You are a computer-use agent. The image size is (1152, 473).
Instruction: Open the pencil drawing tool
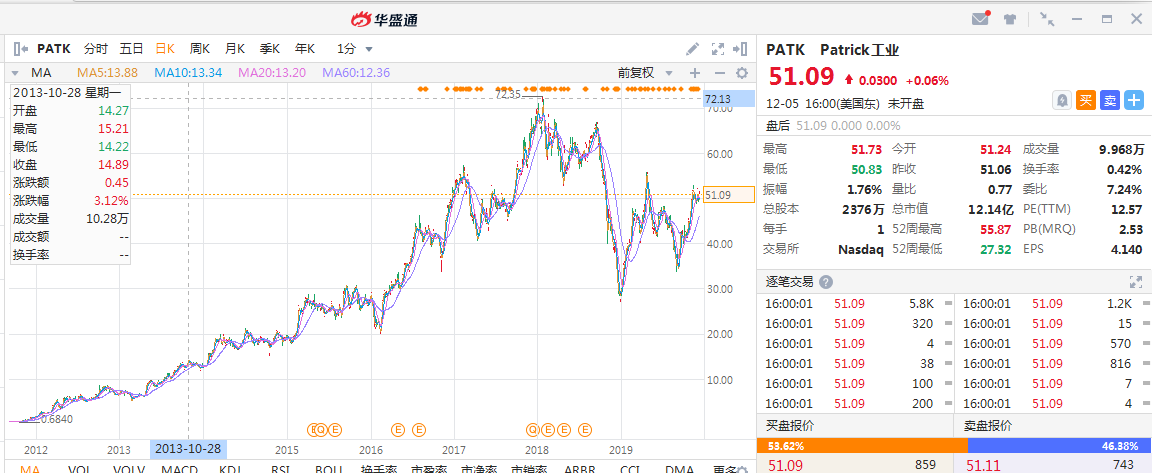tap(692, 49)
